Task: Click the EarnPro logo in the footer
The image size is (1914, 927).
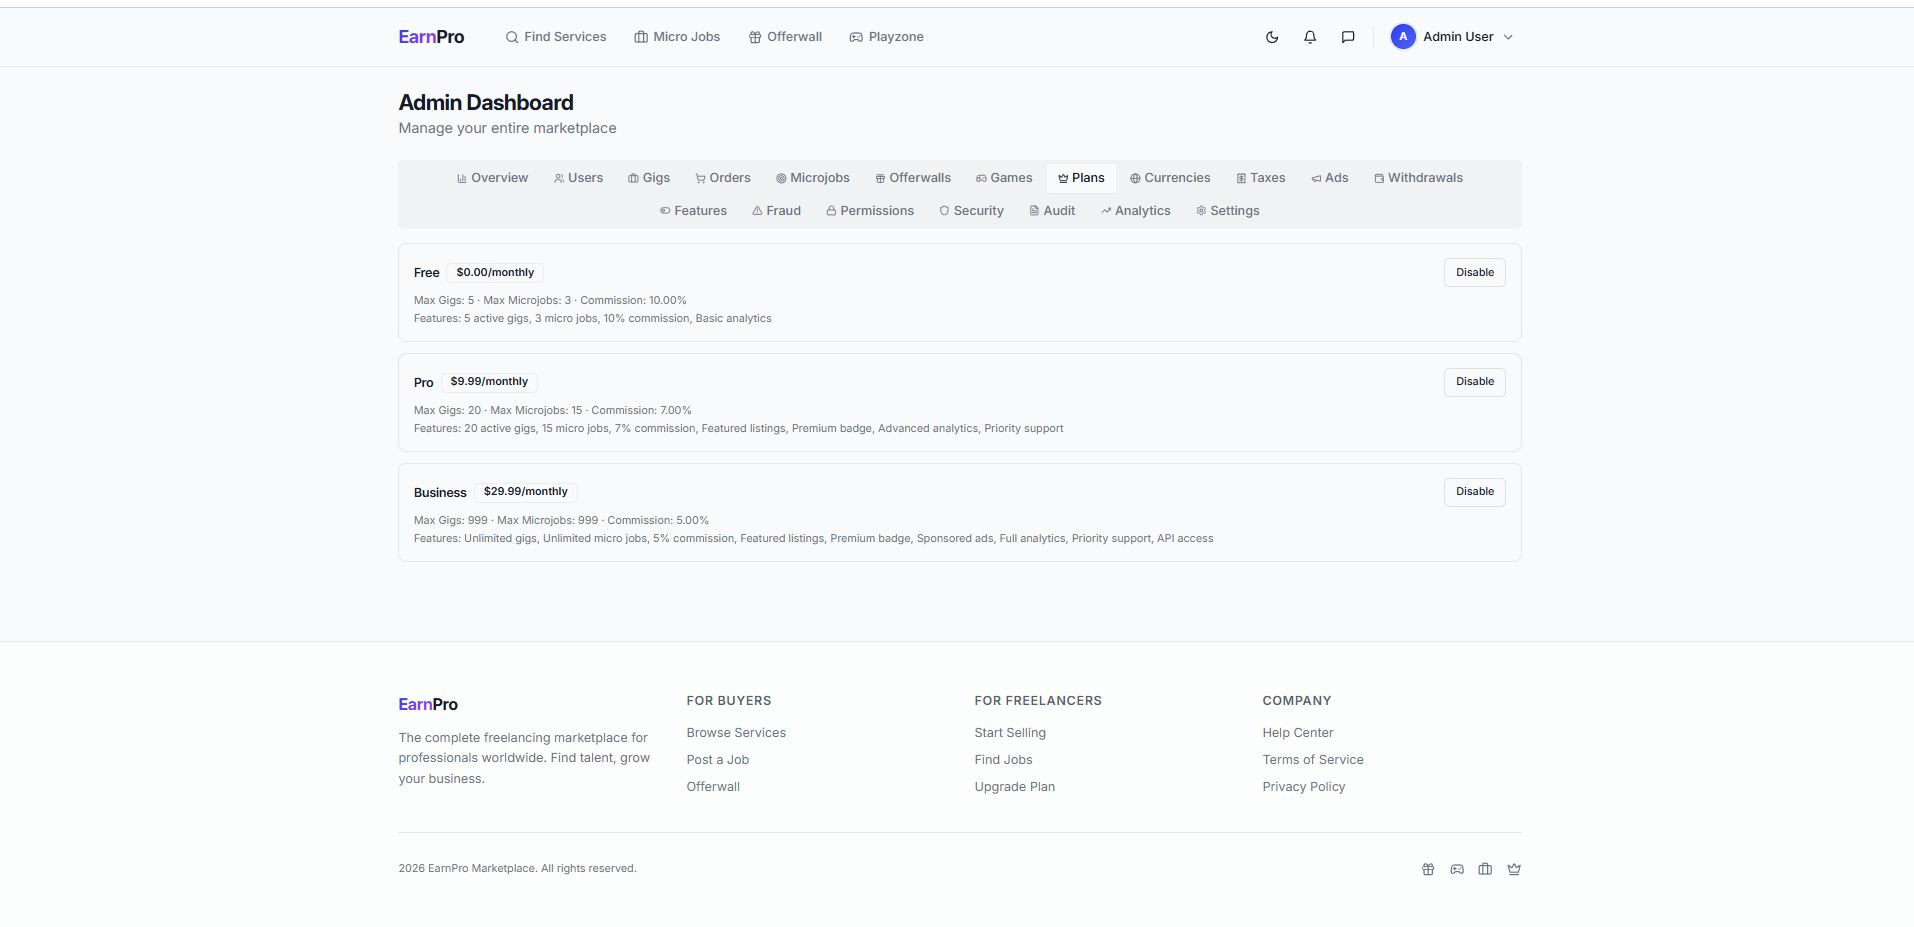Action: [x=428, y=704]
